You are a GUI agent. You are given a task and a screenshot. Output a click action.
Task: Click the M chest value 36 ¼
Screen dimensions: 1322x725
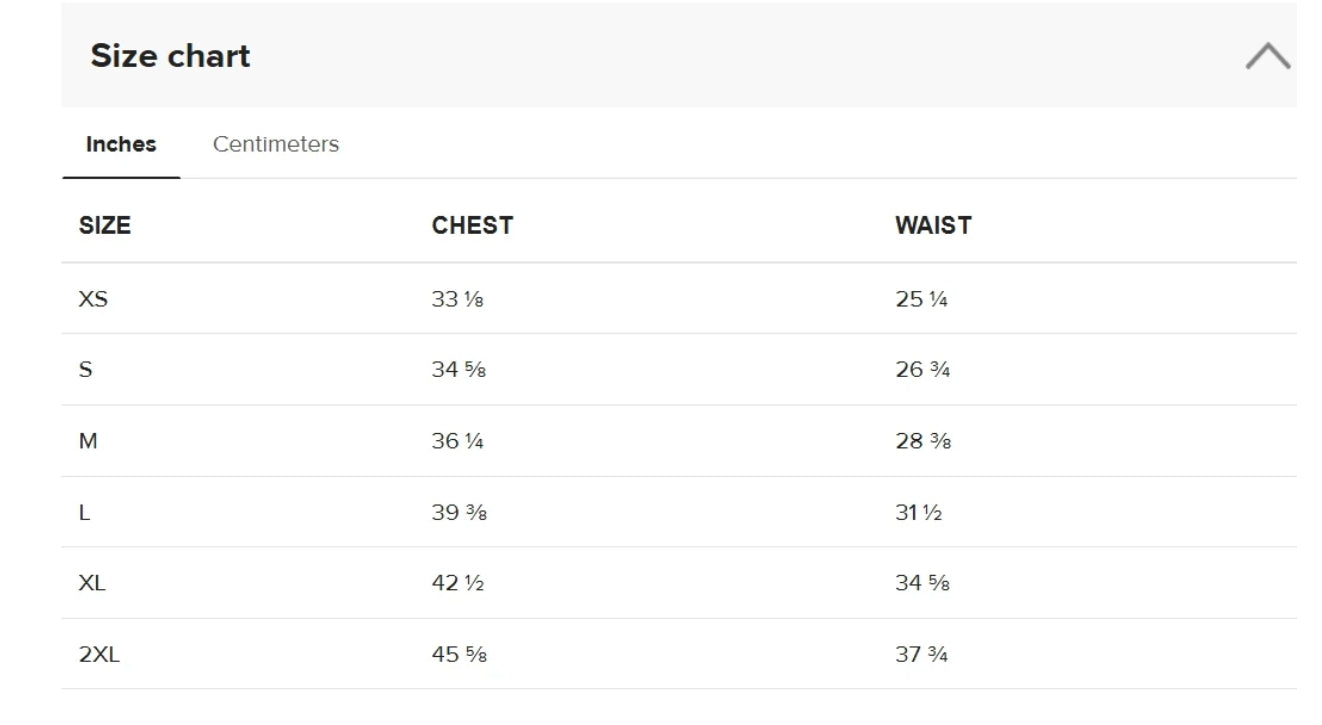[458, 441]
